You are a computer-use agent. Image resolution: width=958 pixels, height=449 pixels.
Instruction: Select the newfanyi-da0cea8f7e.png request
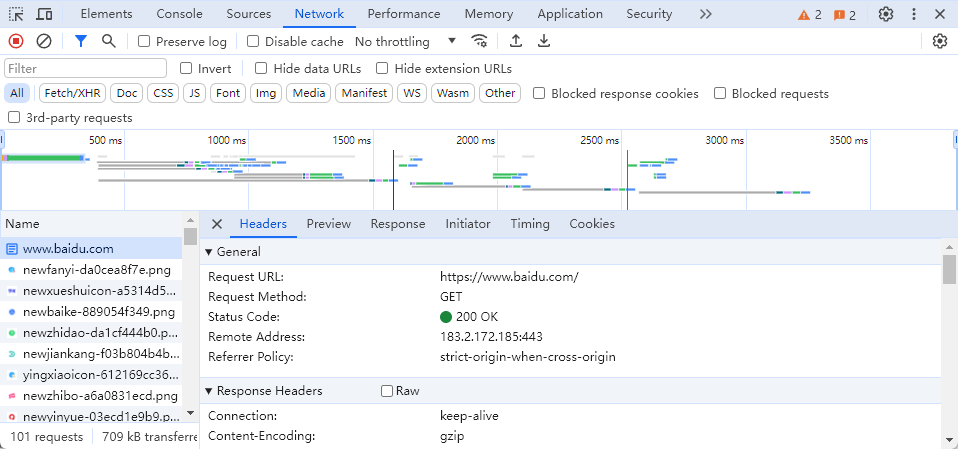(96, 270)
